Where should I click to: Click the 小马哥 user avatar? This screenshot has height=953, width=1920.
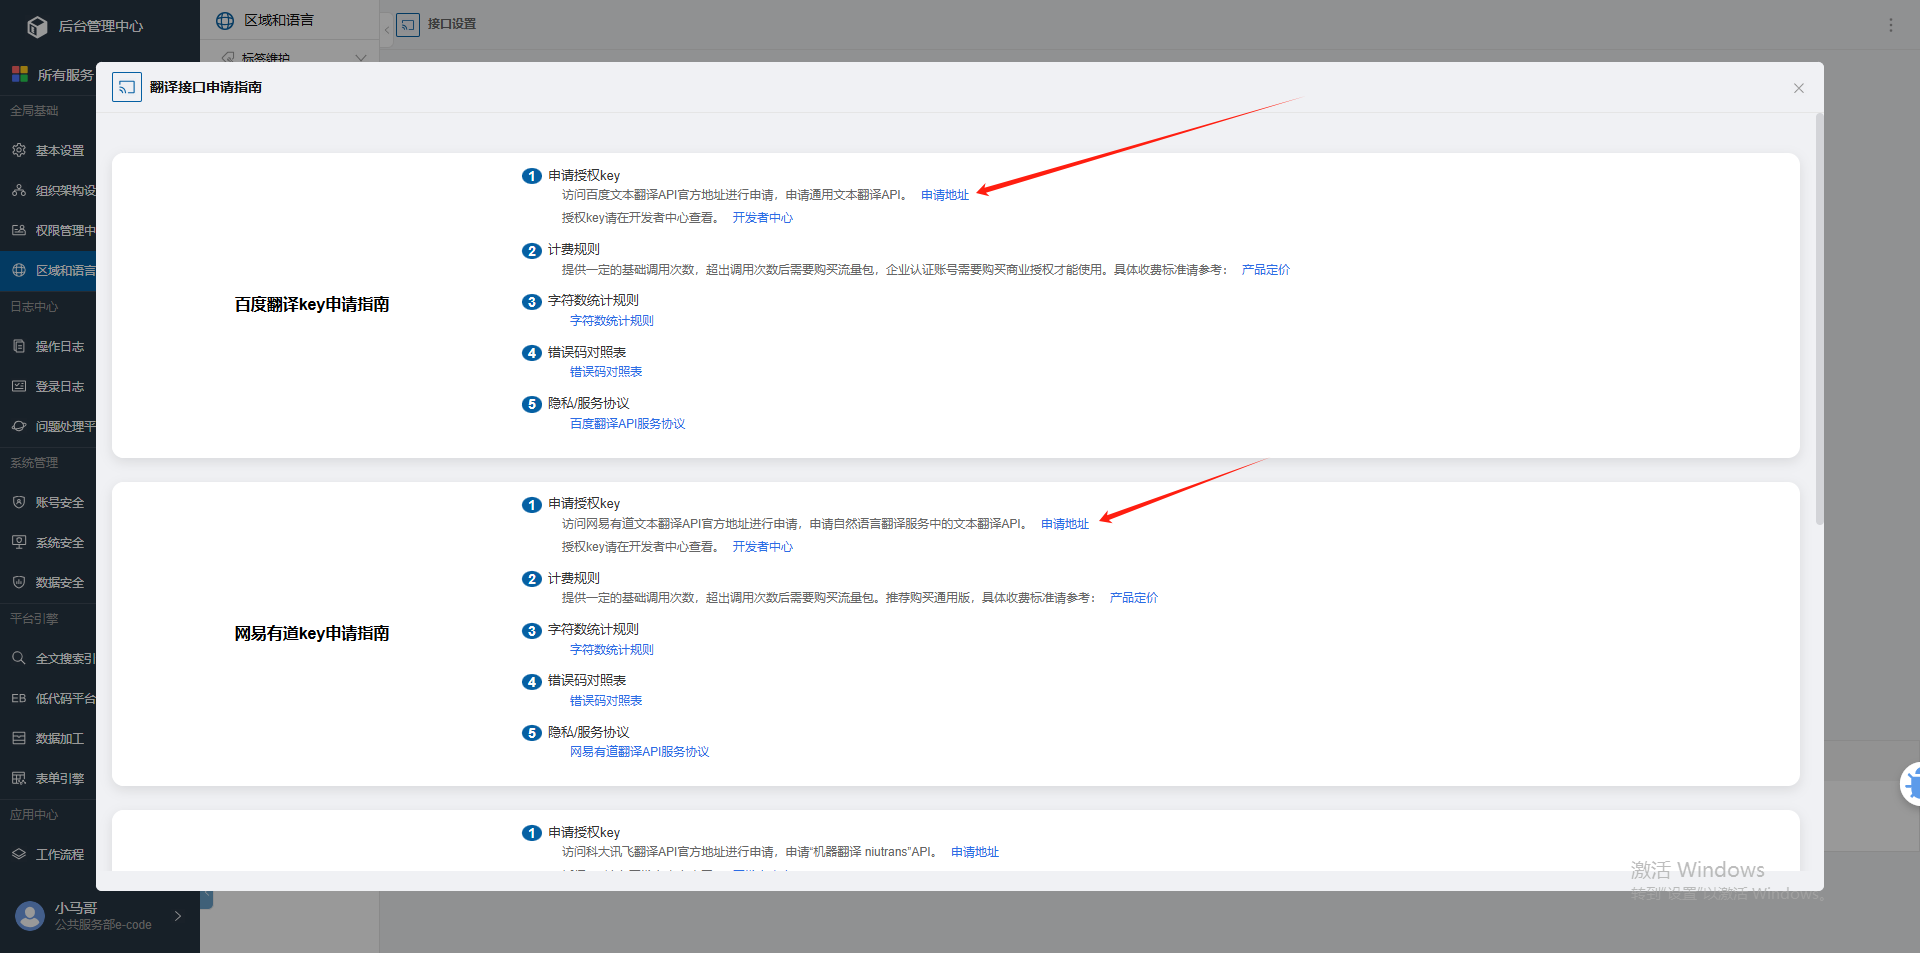[x=30, y=915]
